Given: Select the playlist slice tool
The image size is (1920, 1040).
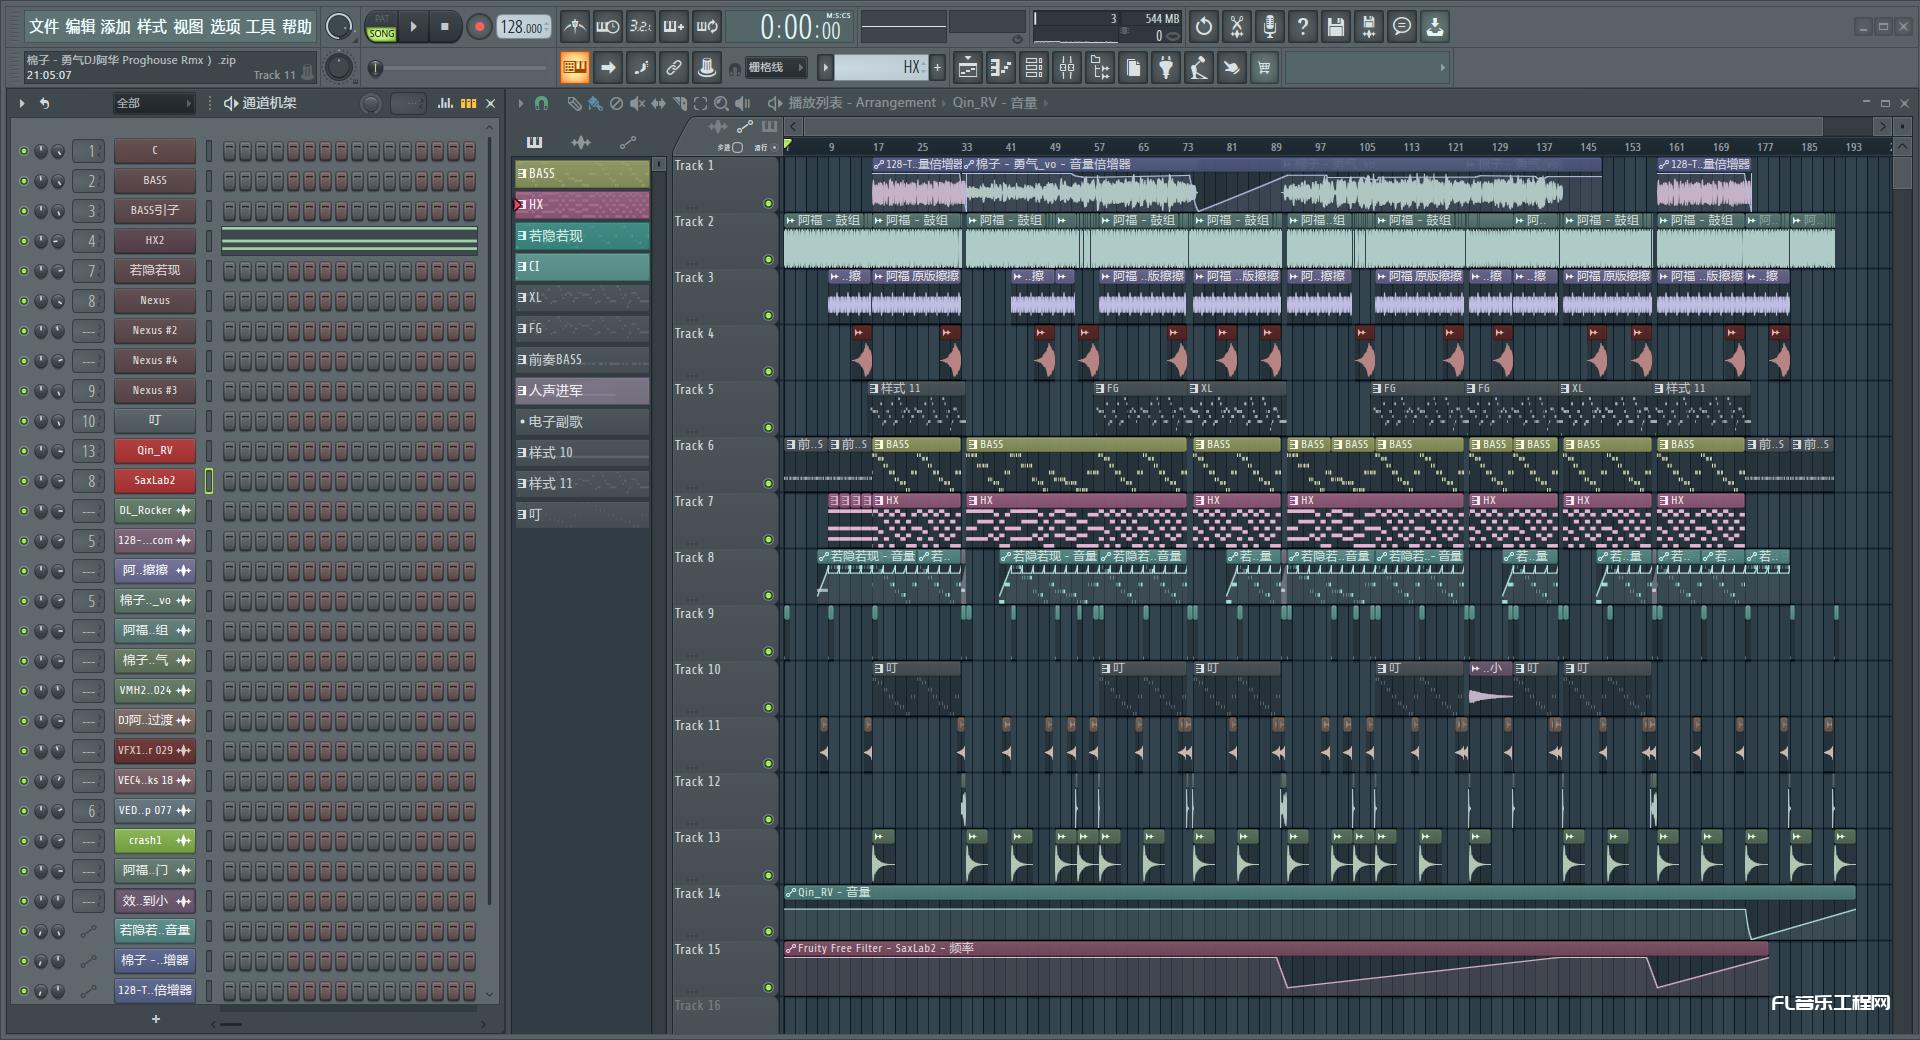Looking at the screenshot, I should [x=680, y=103].
